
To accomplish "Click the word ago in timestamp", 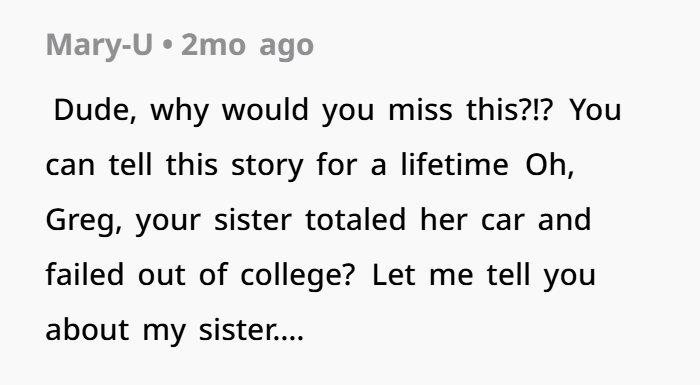I will tap(287, 47).
